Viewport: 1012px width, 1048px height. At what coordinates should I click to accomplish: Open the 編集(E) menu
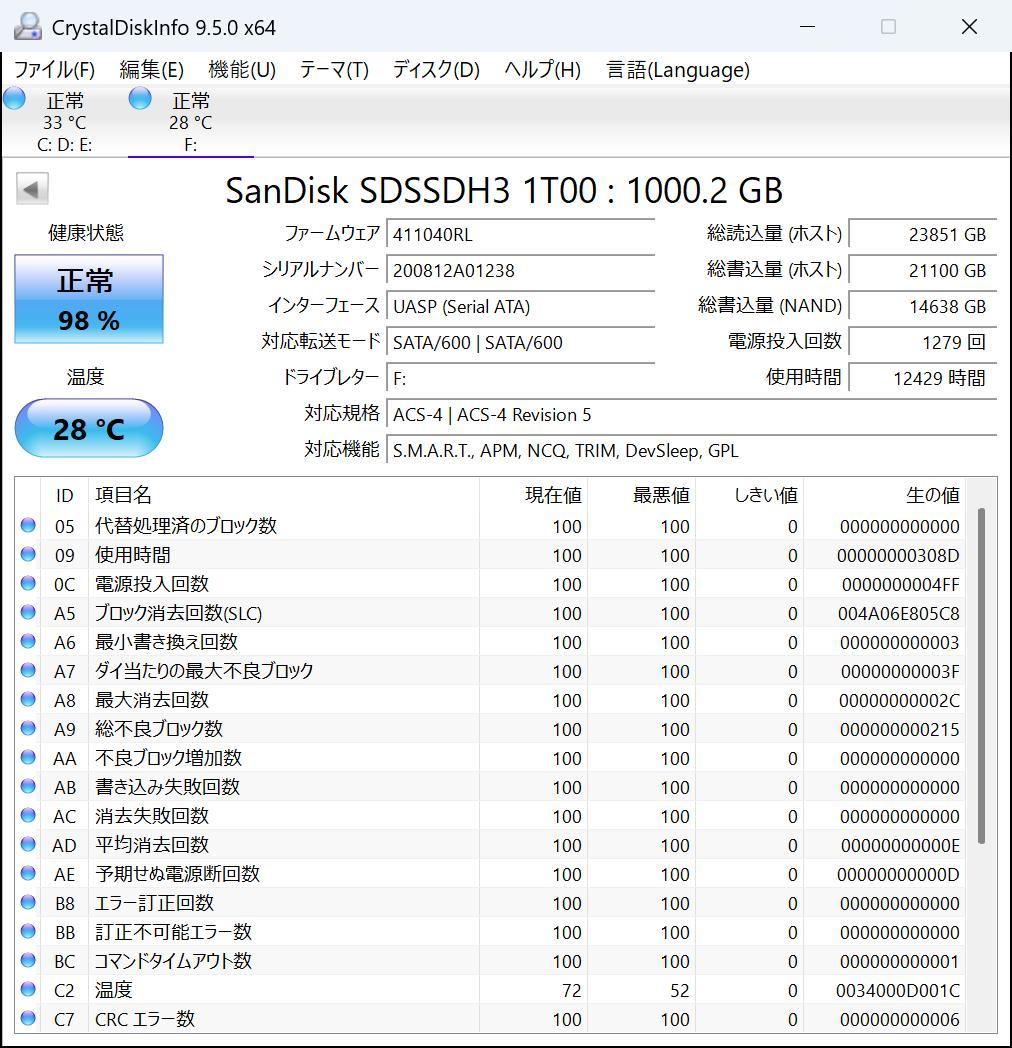click(x=152, y=70)
